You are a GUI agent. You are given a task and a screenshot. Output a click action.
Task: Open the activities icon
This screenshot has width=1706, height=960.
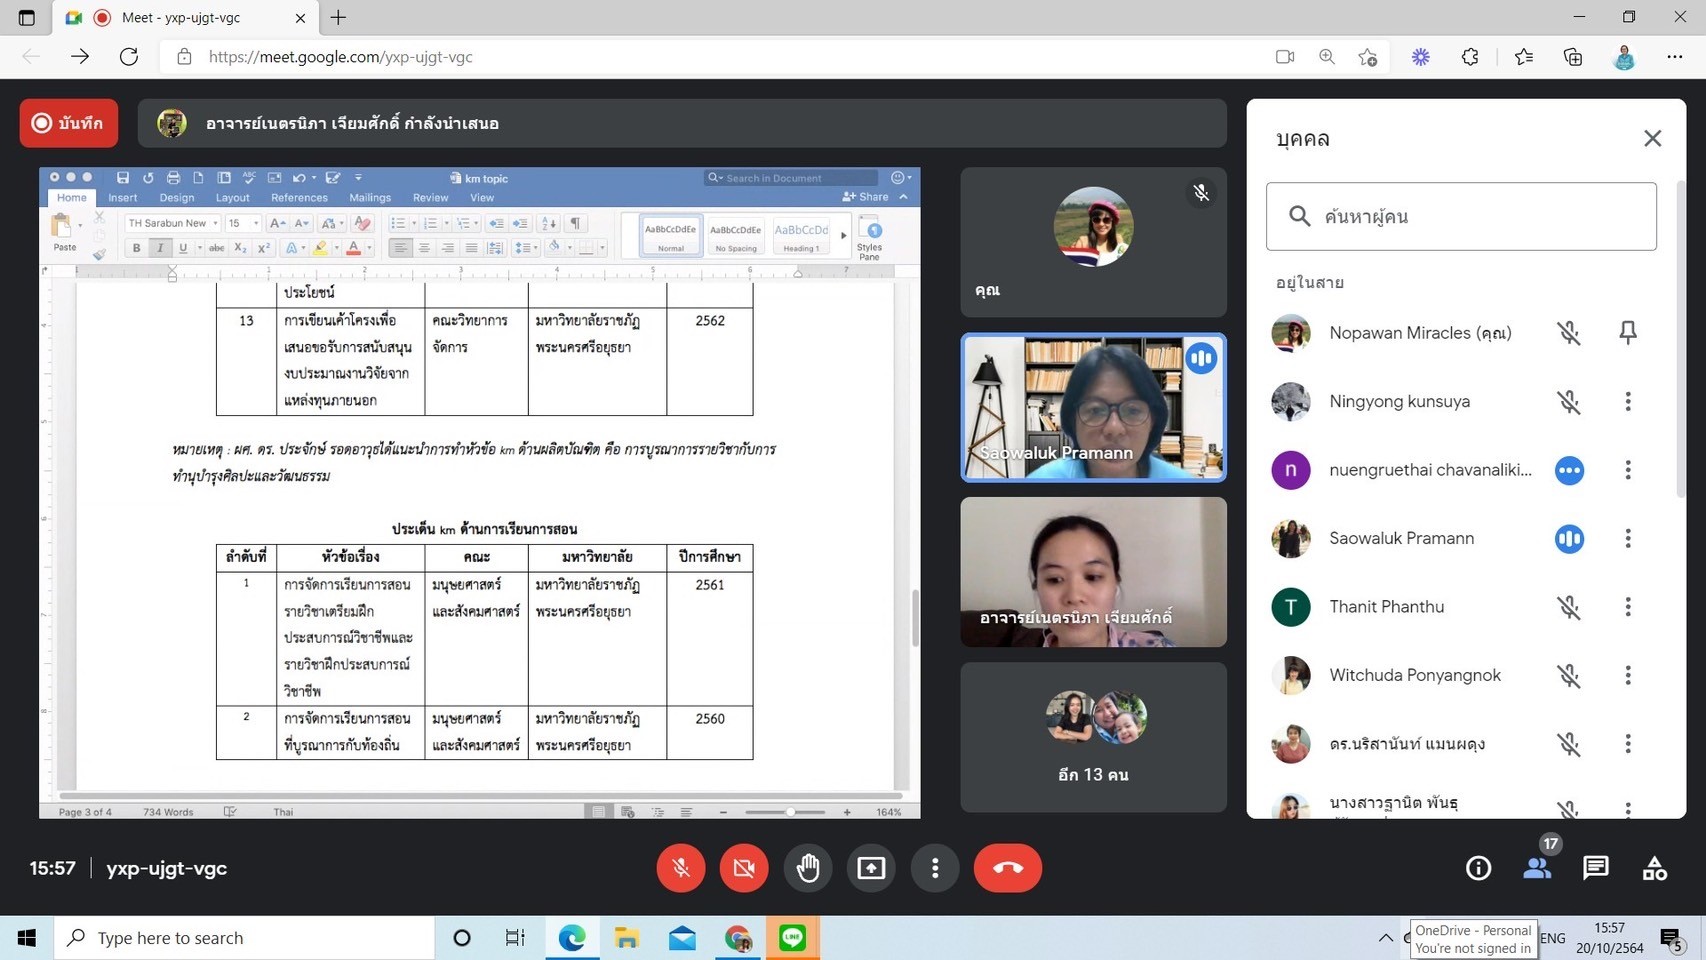[1654, 868]
